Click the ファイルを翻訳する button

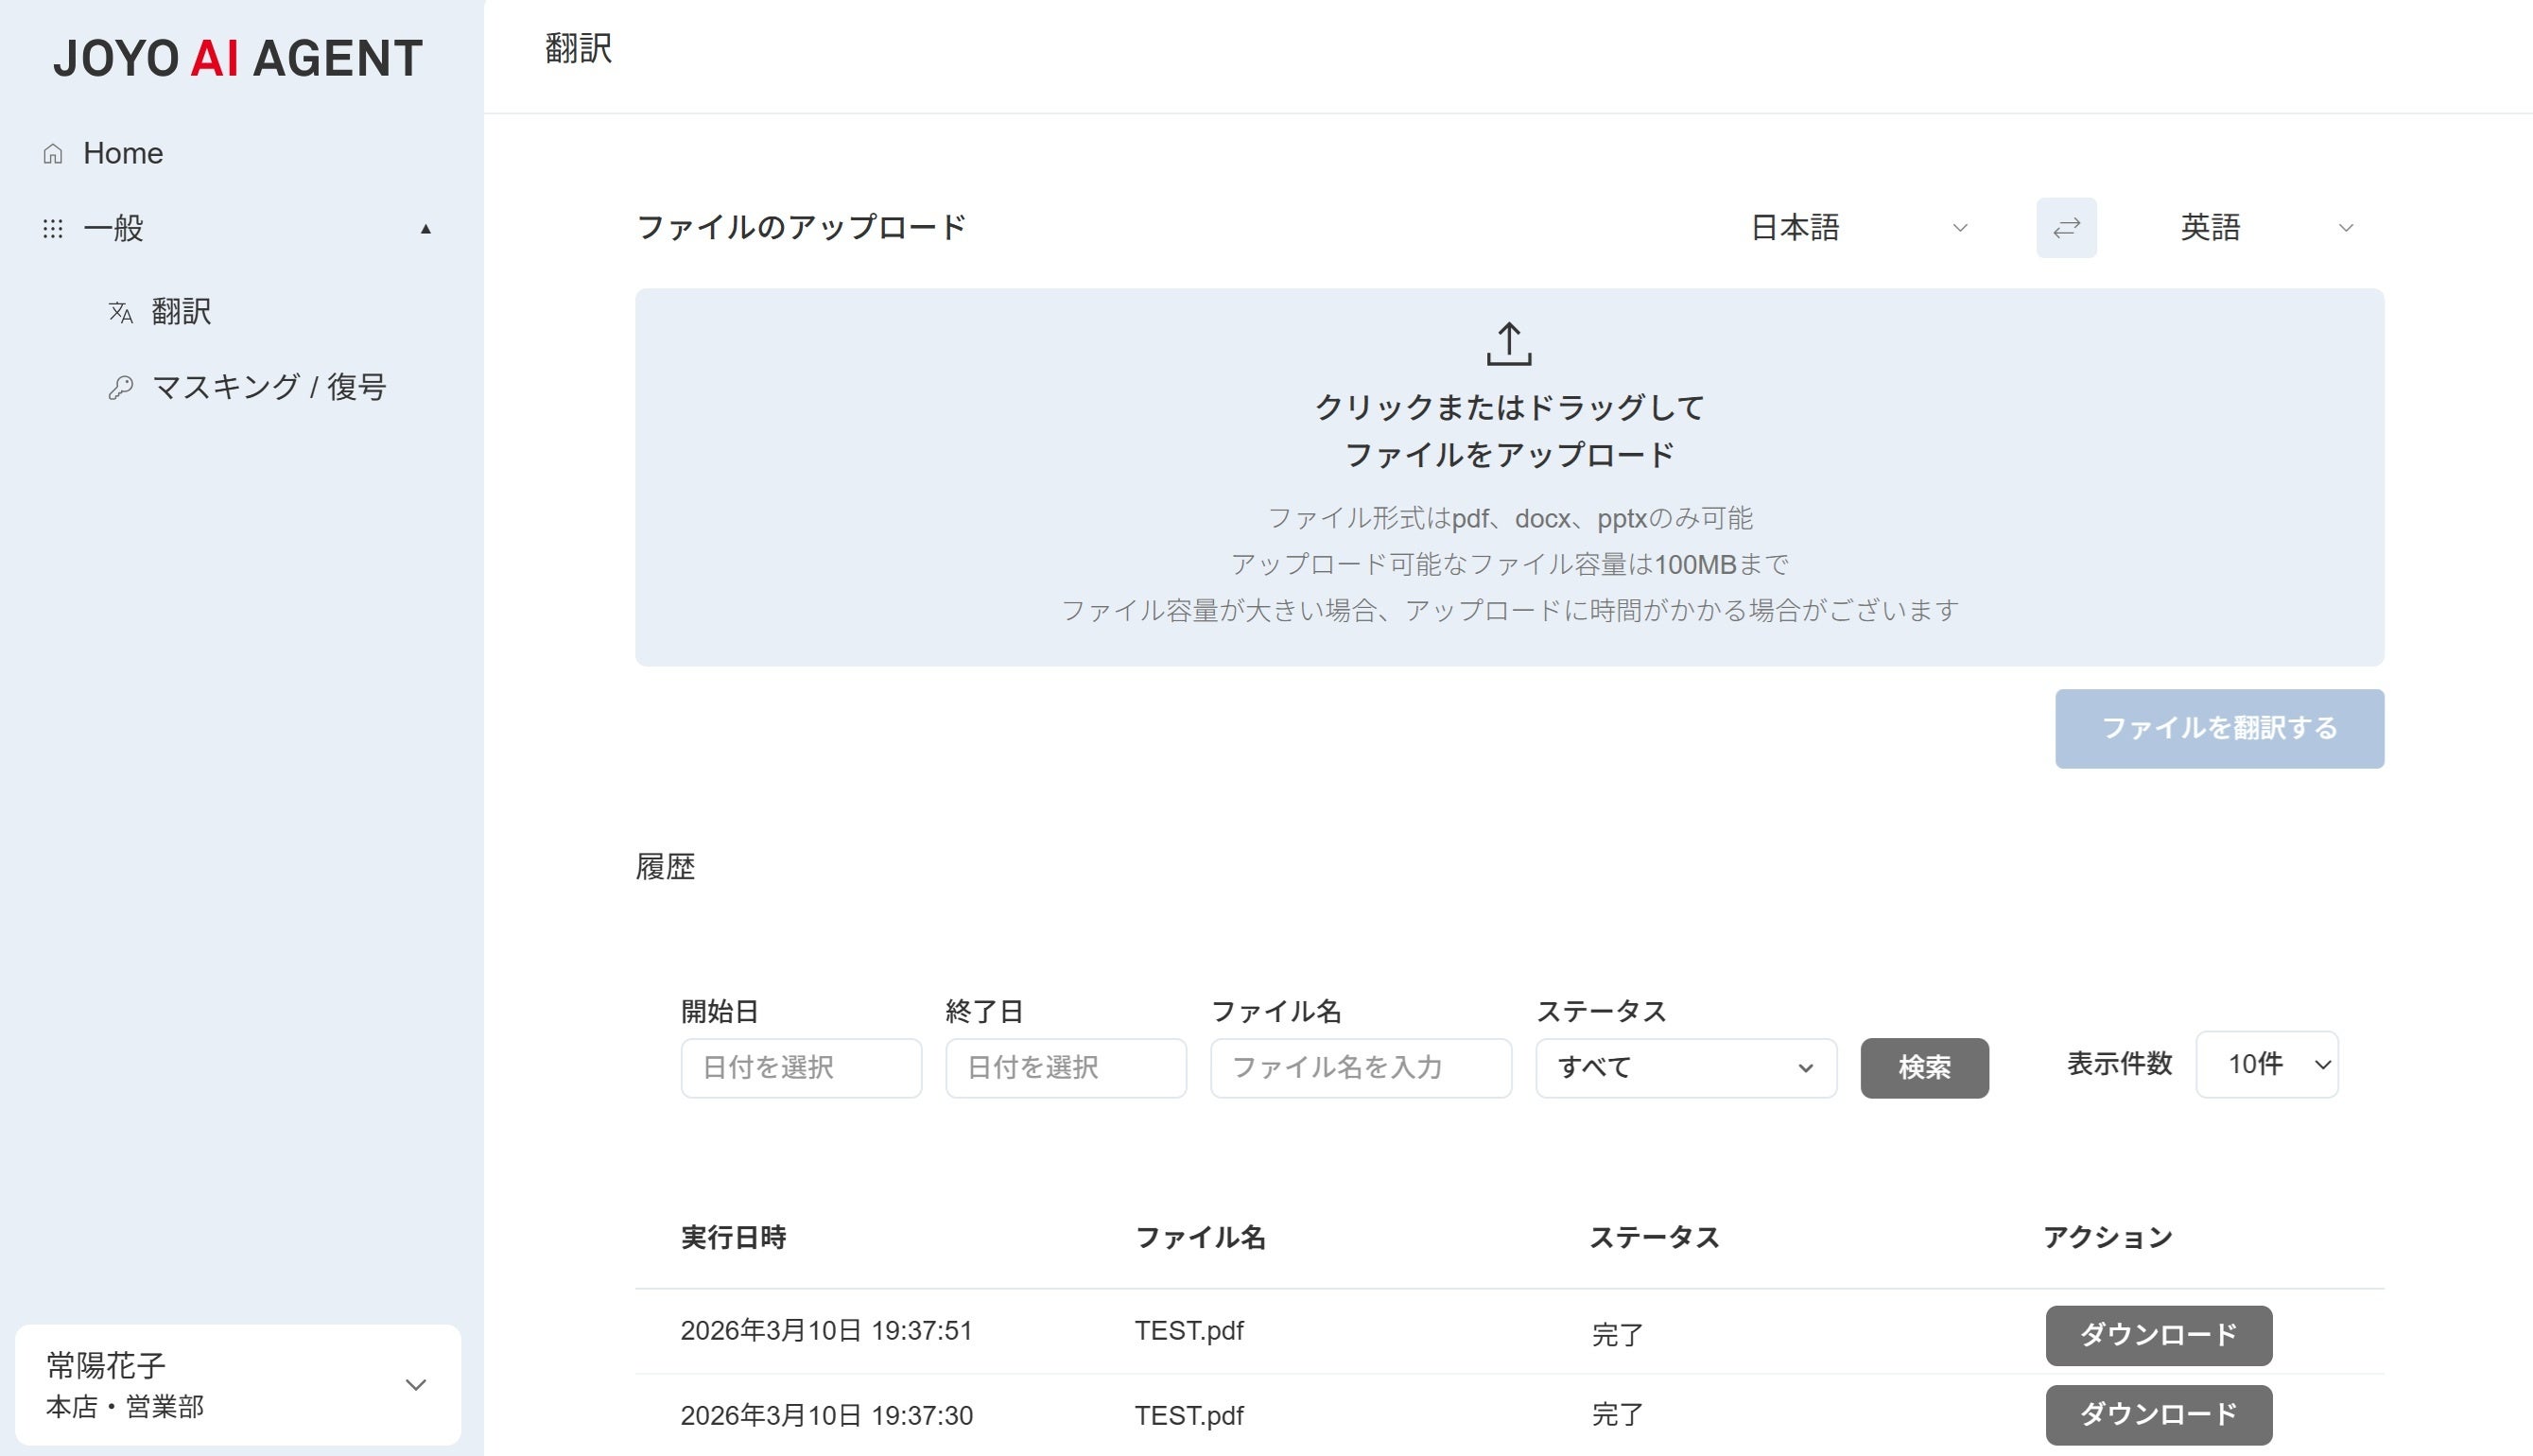[2218, 728]
